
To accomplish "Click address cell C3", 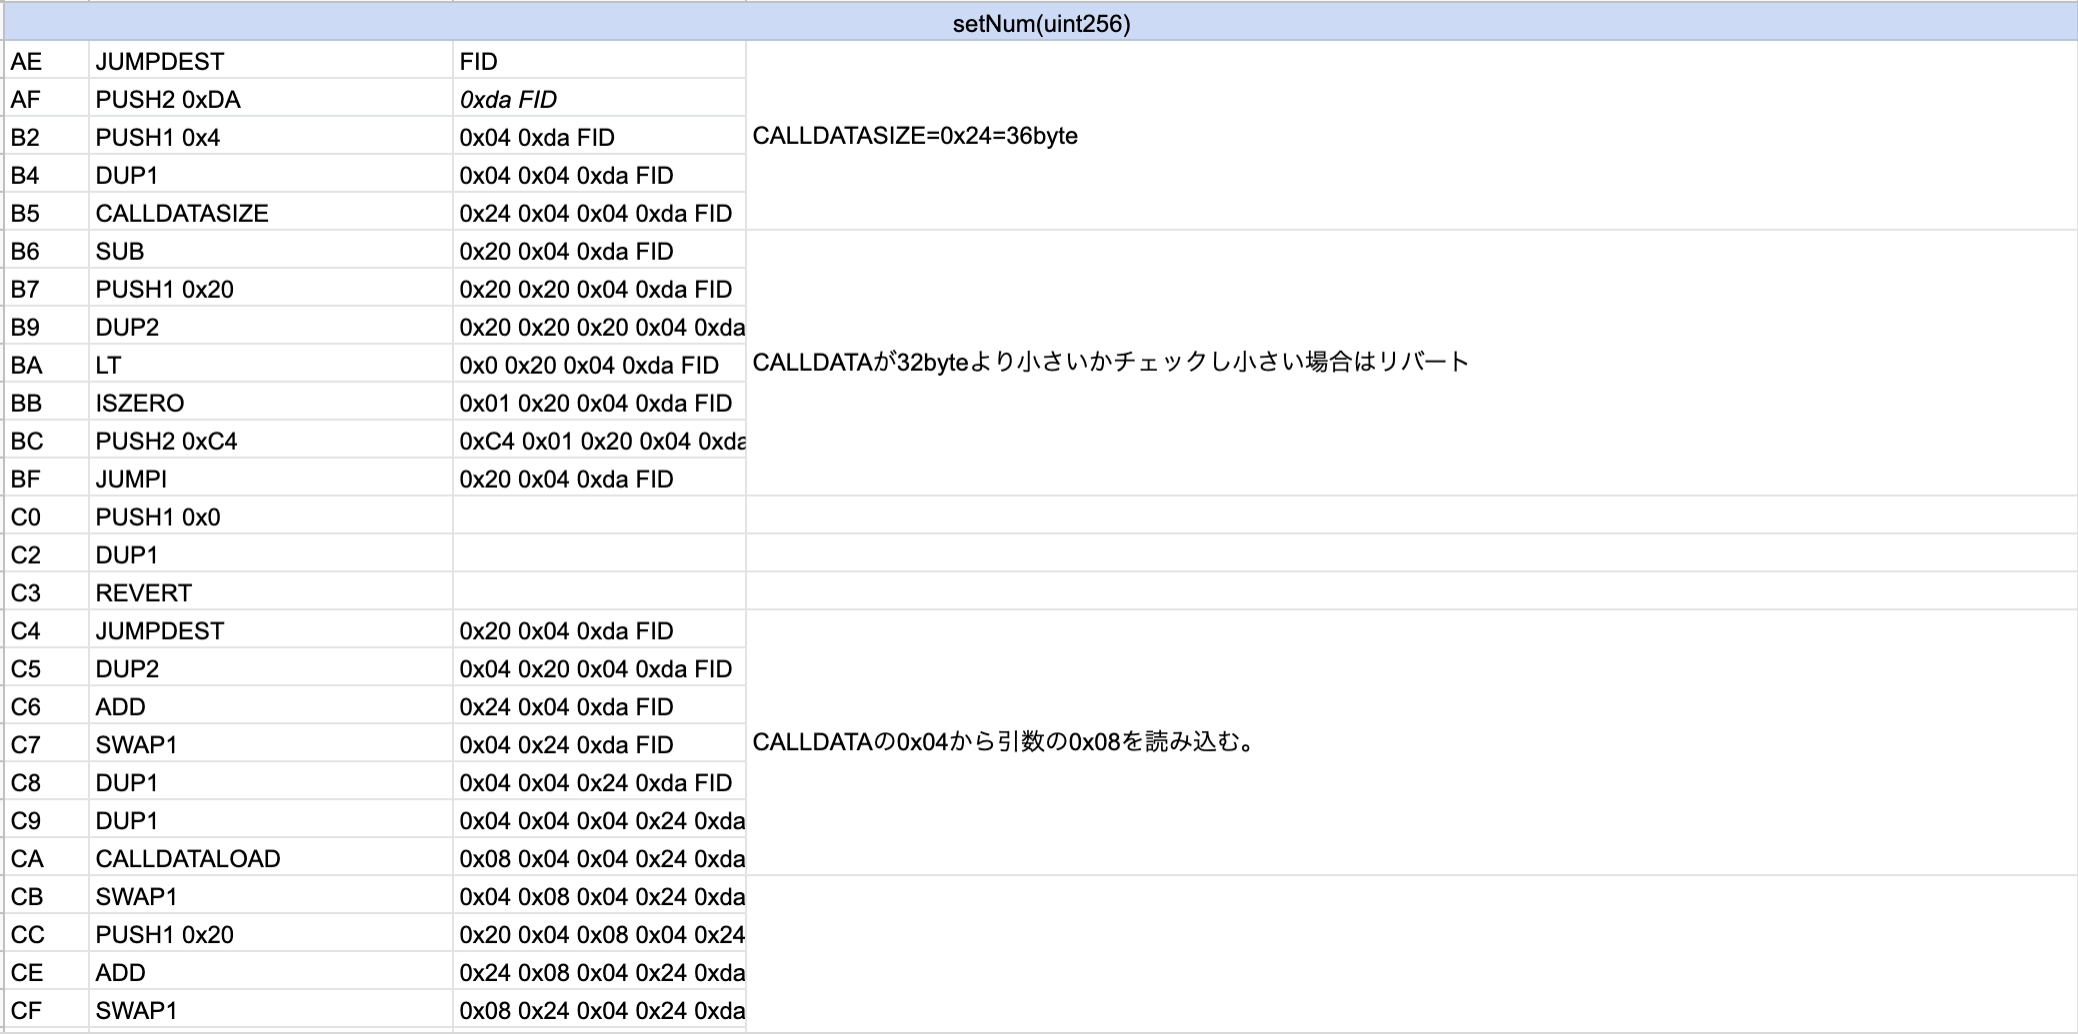I will [x=46, y=593].
